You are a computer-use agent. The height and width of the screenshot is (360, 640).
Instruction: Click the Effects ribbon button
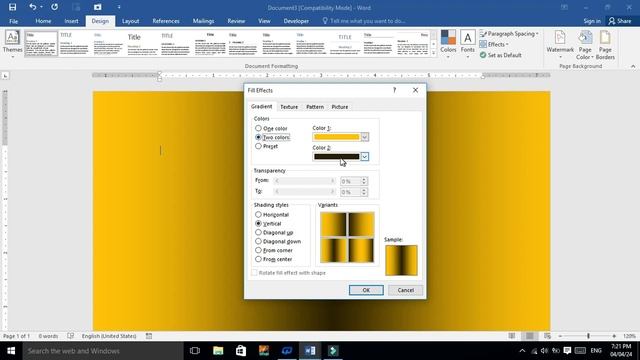coord(493,44)
